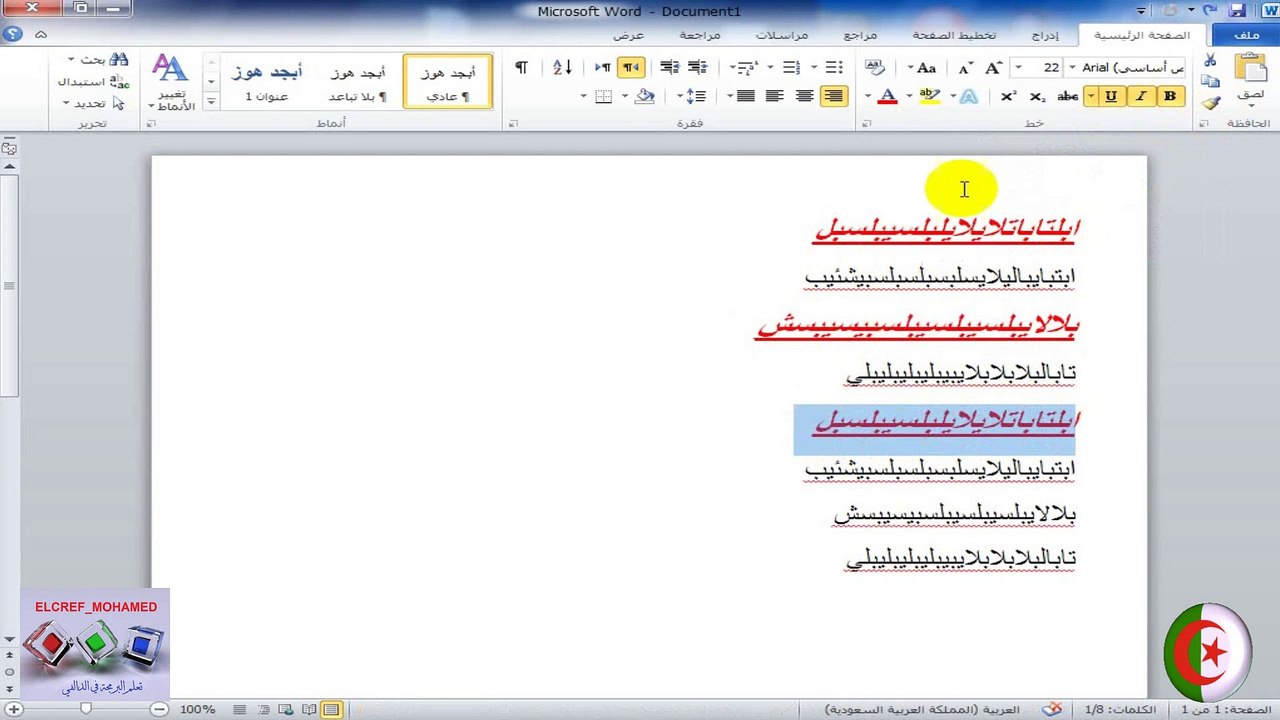The height and width of the screenshot is (720, 1280).
Task: Shrink font size with small A icon
Action: [x=965, y=67]
